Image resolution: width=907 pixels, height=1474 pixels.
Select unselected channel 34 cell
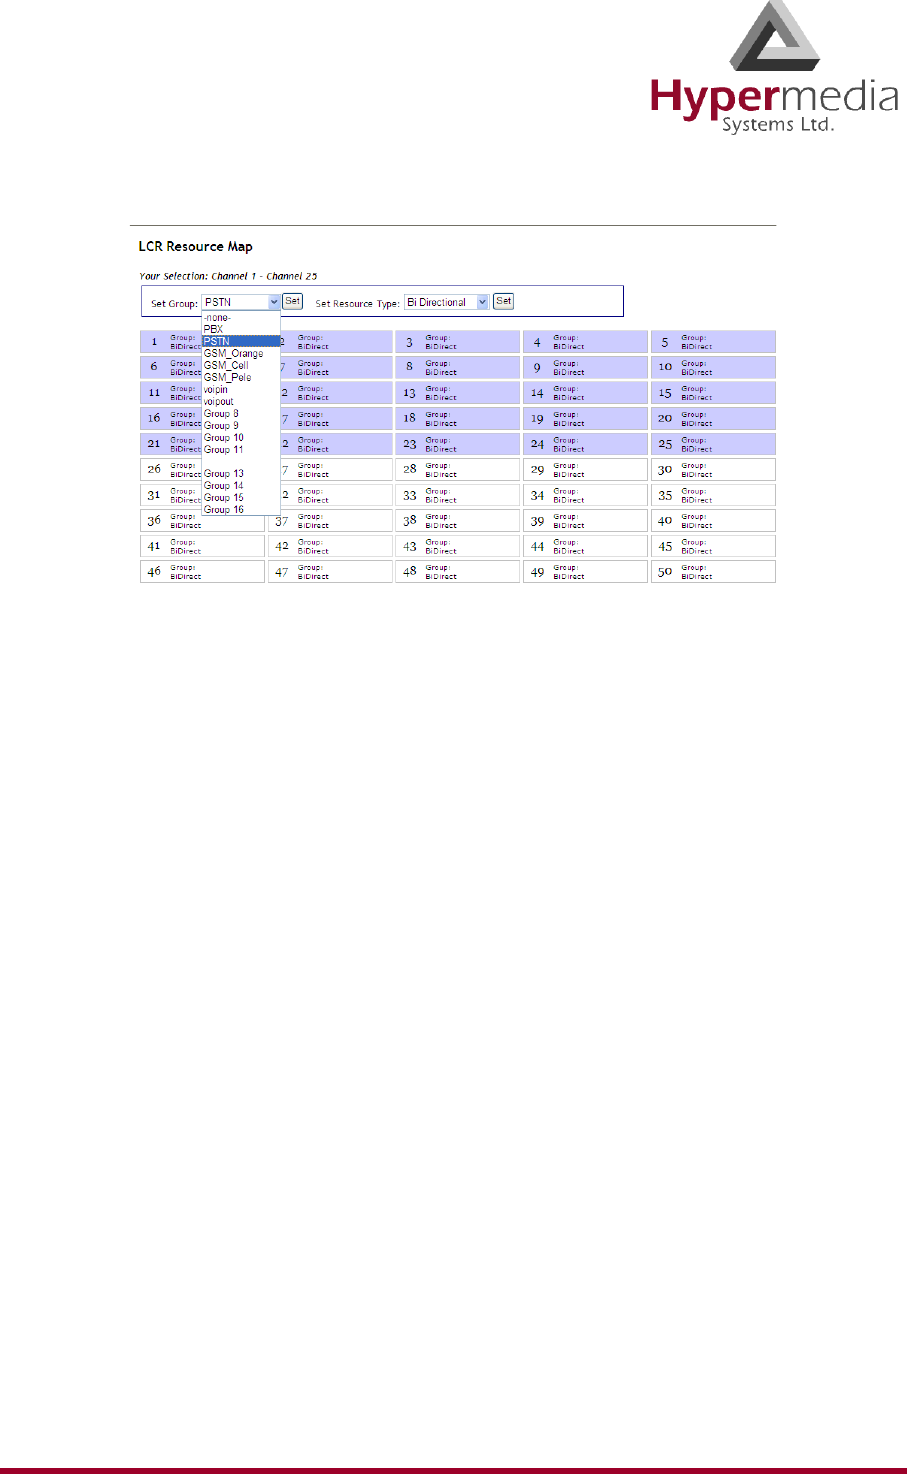585,495
